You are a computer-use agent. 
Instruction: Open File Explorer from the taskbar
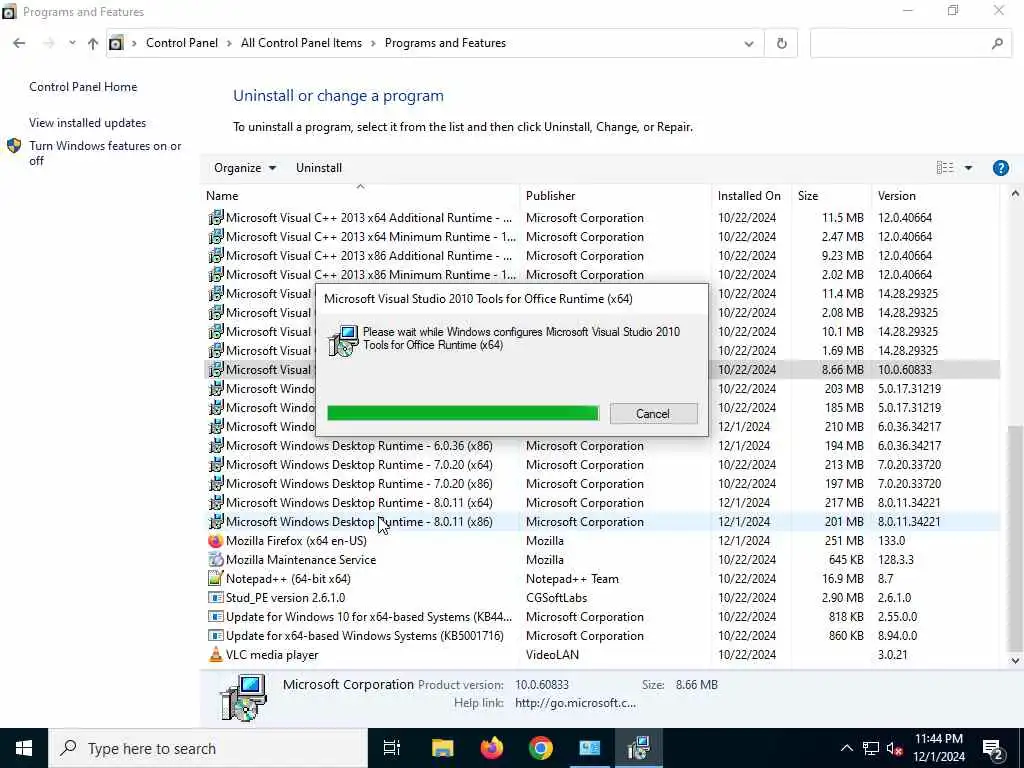[442, 748]
